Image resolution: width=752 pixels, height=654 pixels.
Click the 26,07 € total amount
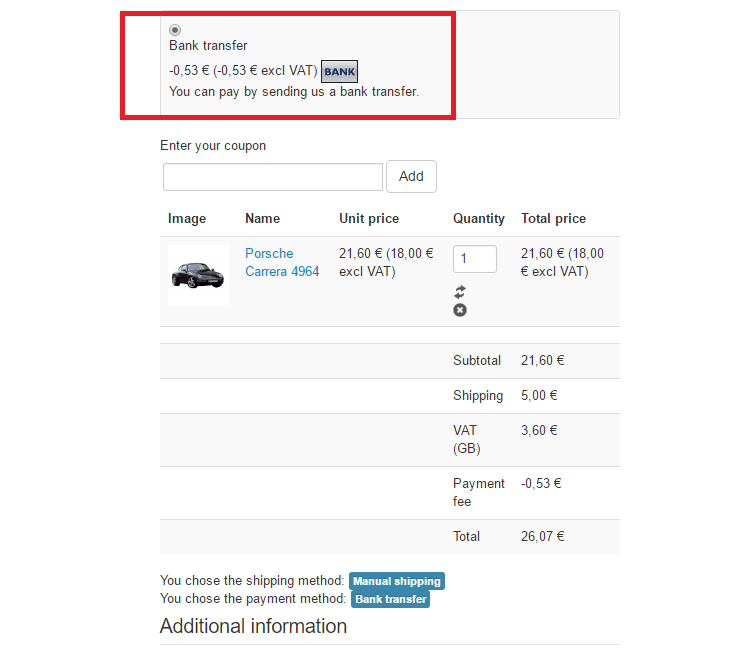tap(543, 536)
